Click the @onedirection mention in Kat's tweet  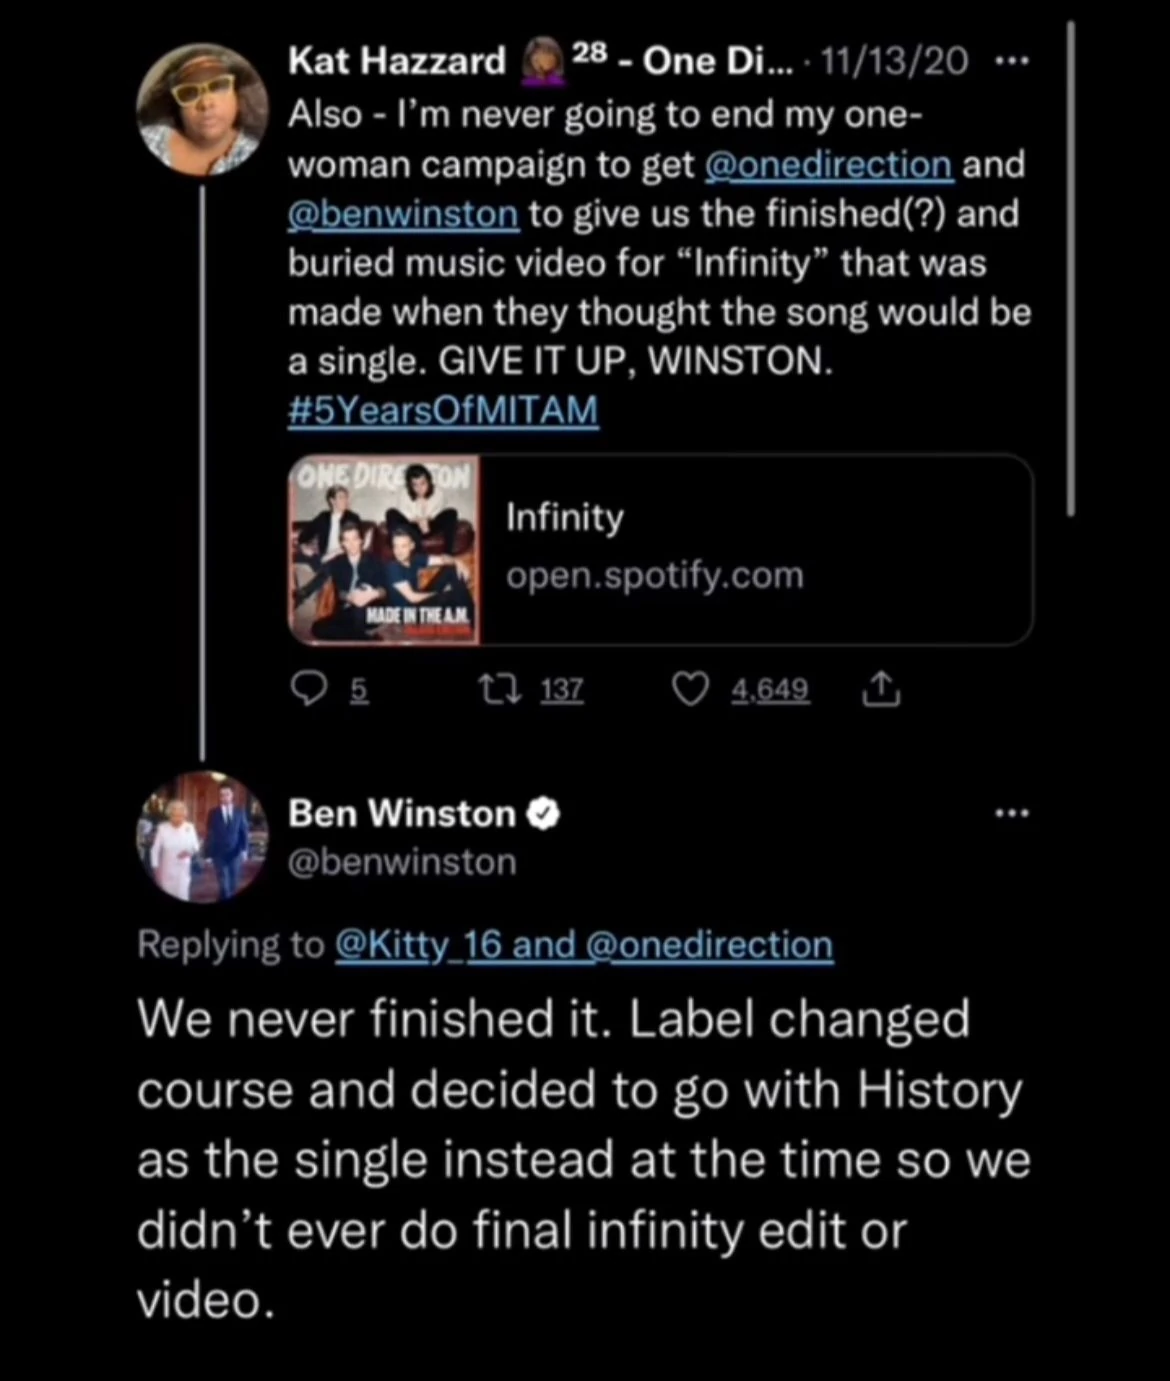(x=828, y=164)
